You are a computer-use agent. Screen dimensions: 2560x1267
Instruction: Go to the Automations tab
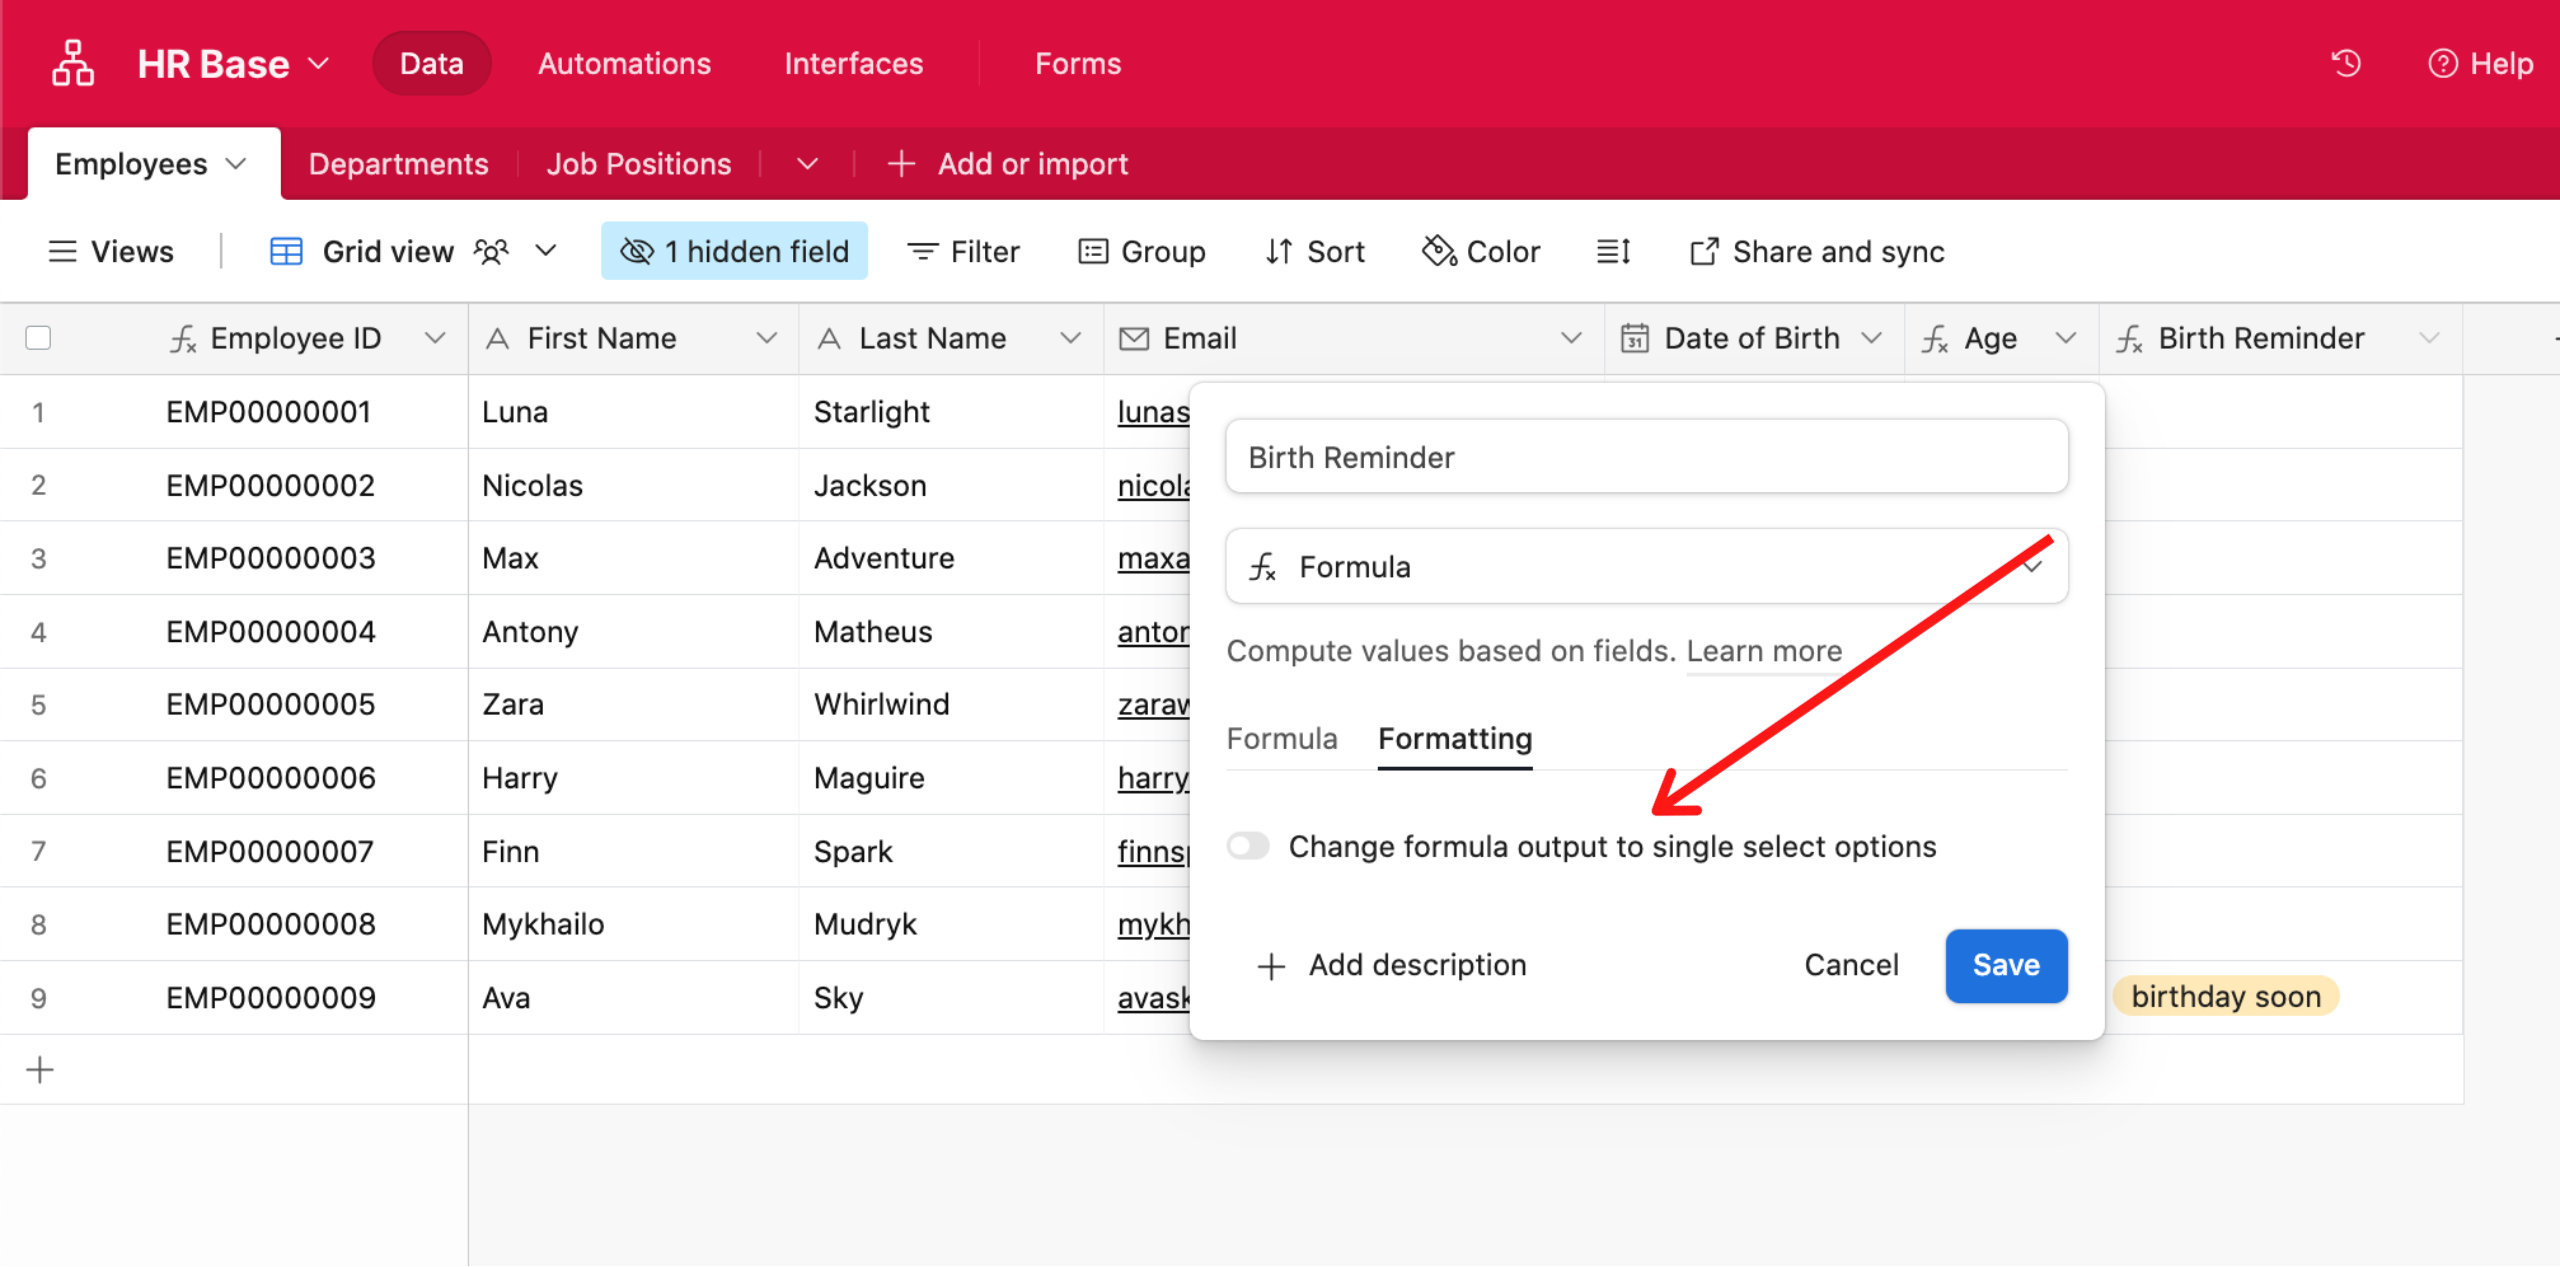[625, 64]
